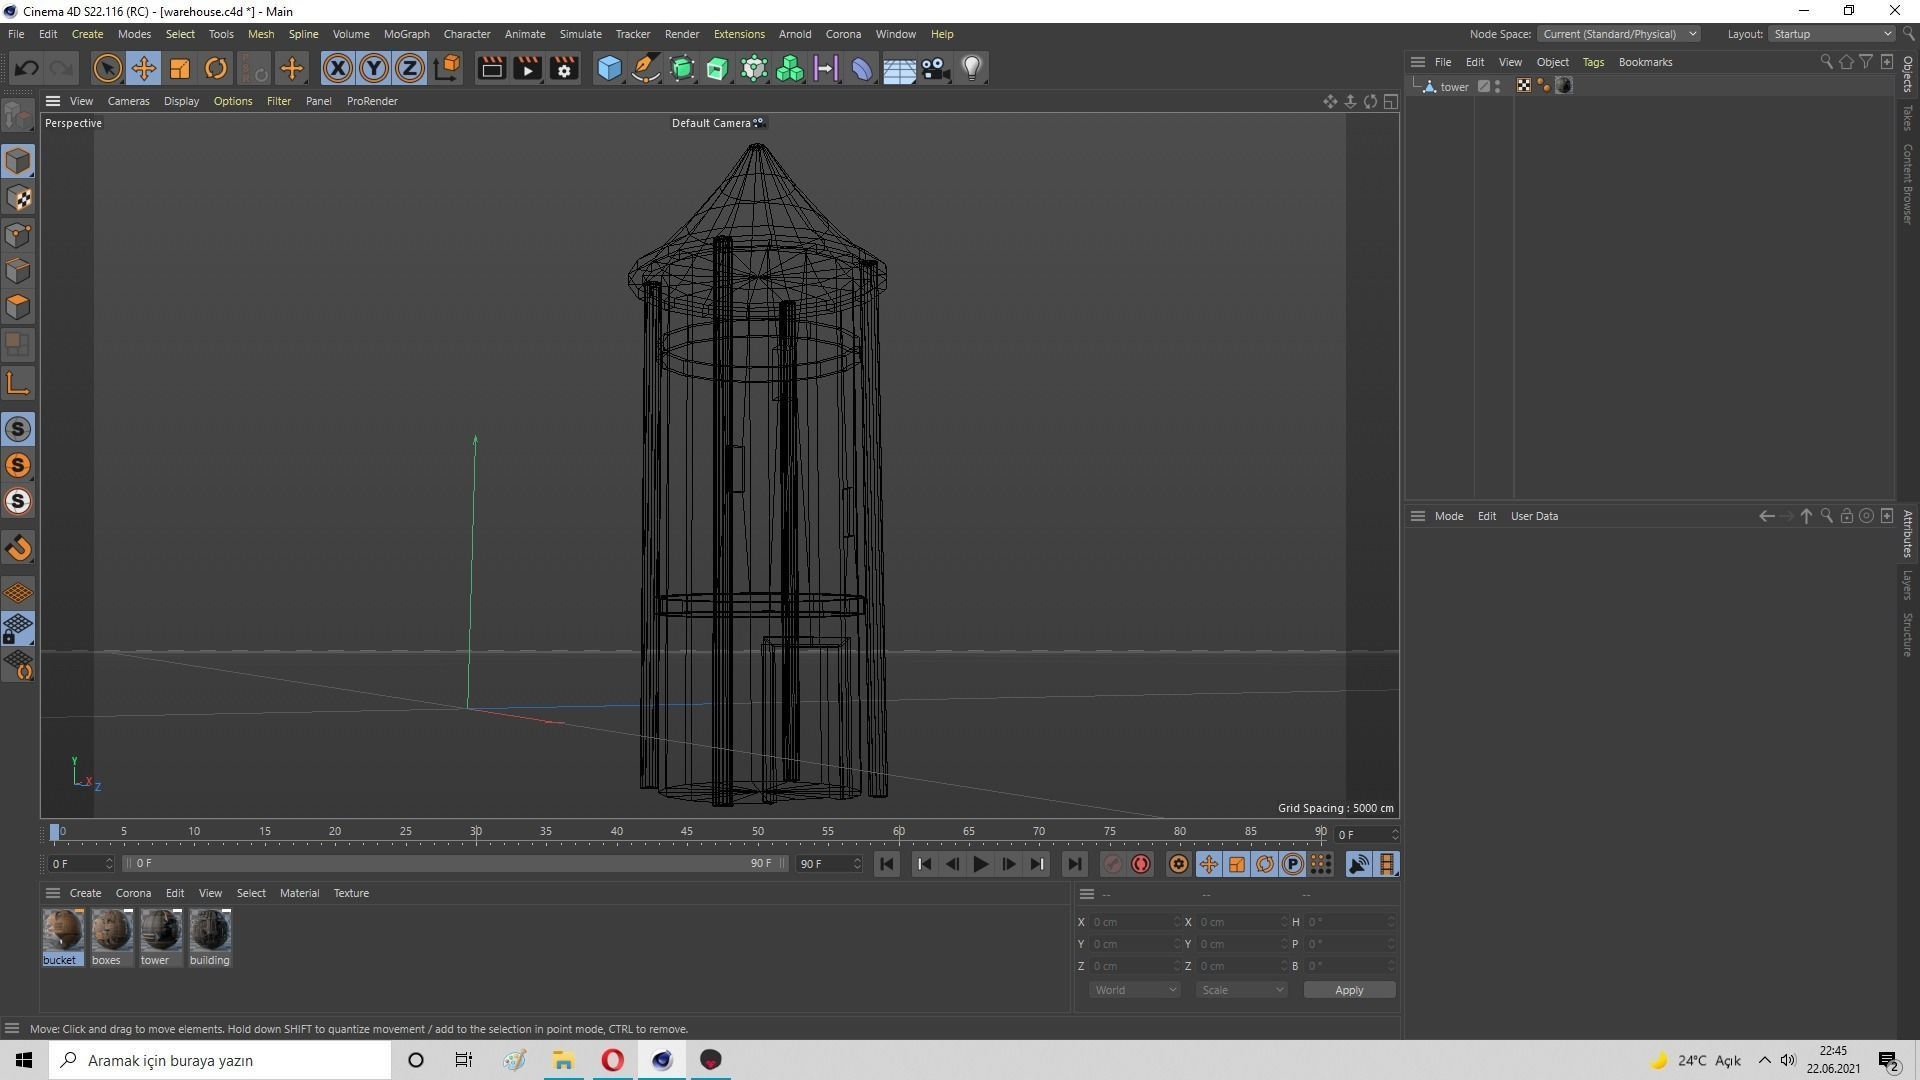This screenshot has width=1920, height=1080.
Task: Open Material manager Create menu
Action: click(x=85, y=893)
